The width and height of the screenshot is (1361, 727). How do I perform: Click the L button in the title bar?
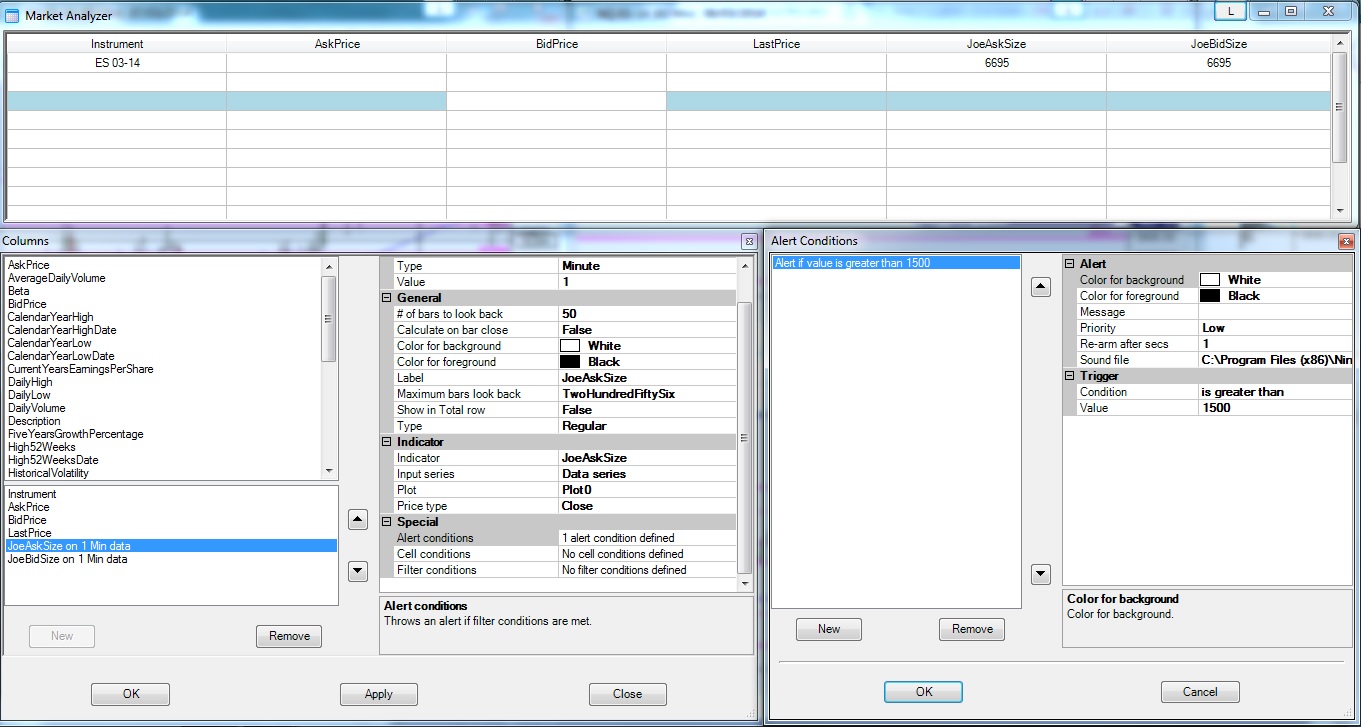(1230, 11)
